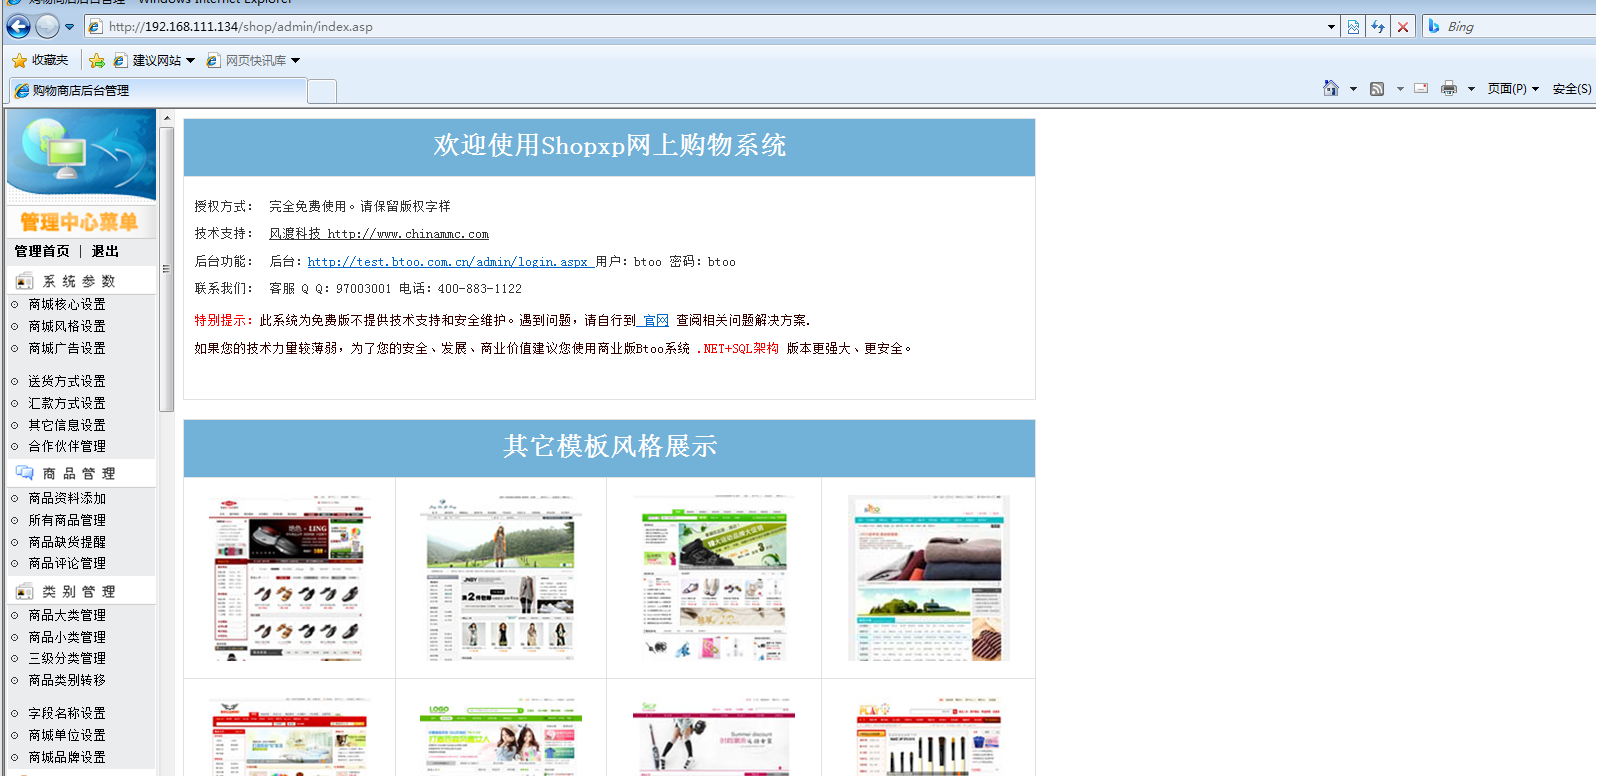Image resolution: width=1597 pixels, height=778 pixels.
Task: Open 商品大类管理 in the sidebar
Action: (x=67, y=615)
